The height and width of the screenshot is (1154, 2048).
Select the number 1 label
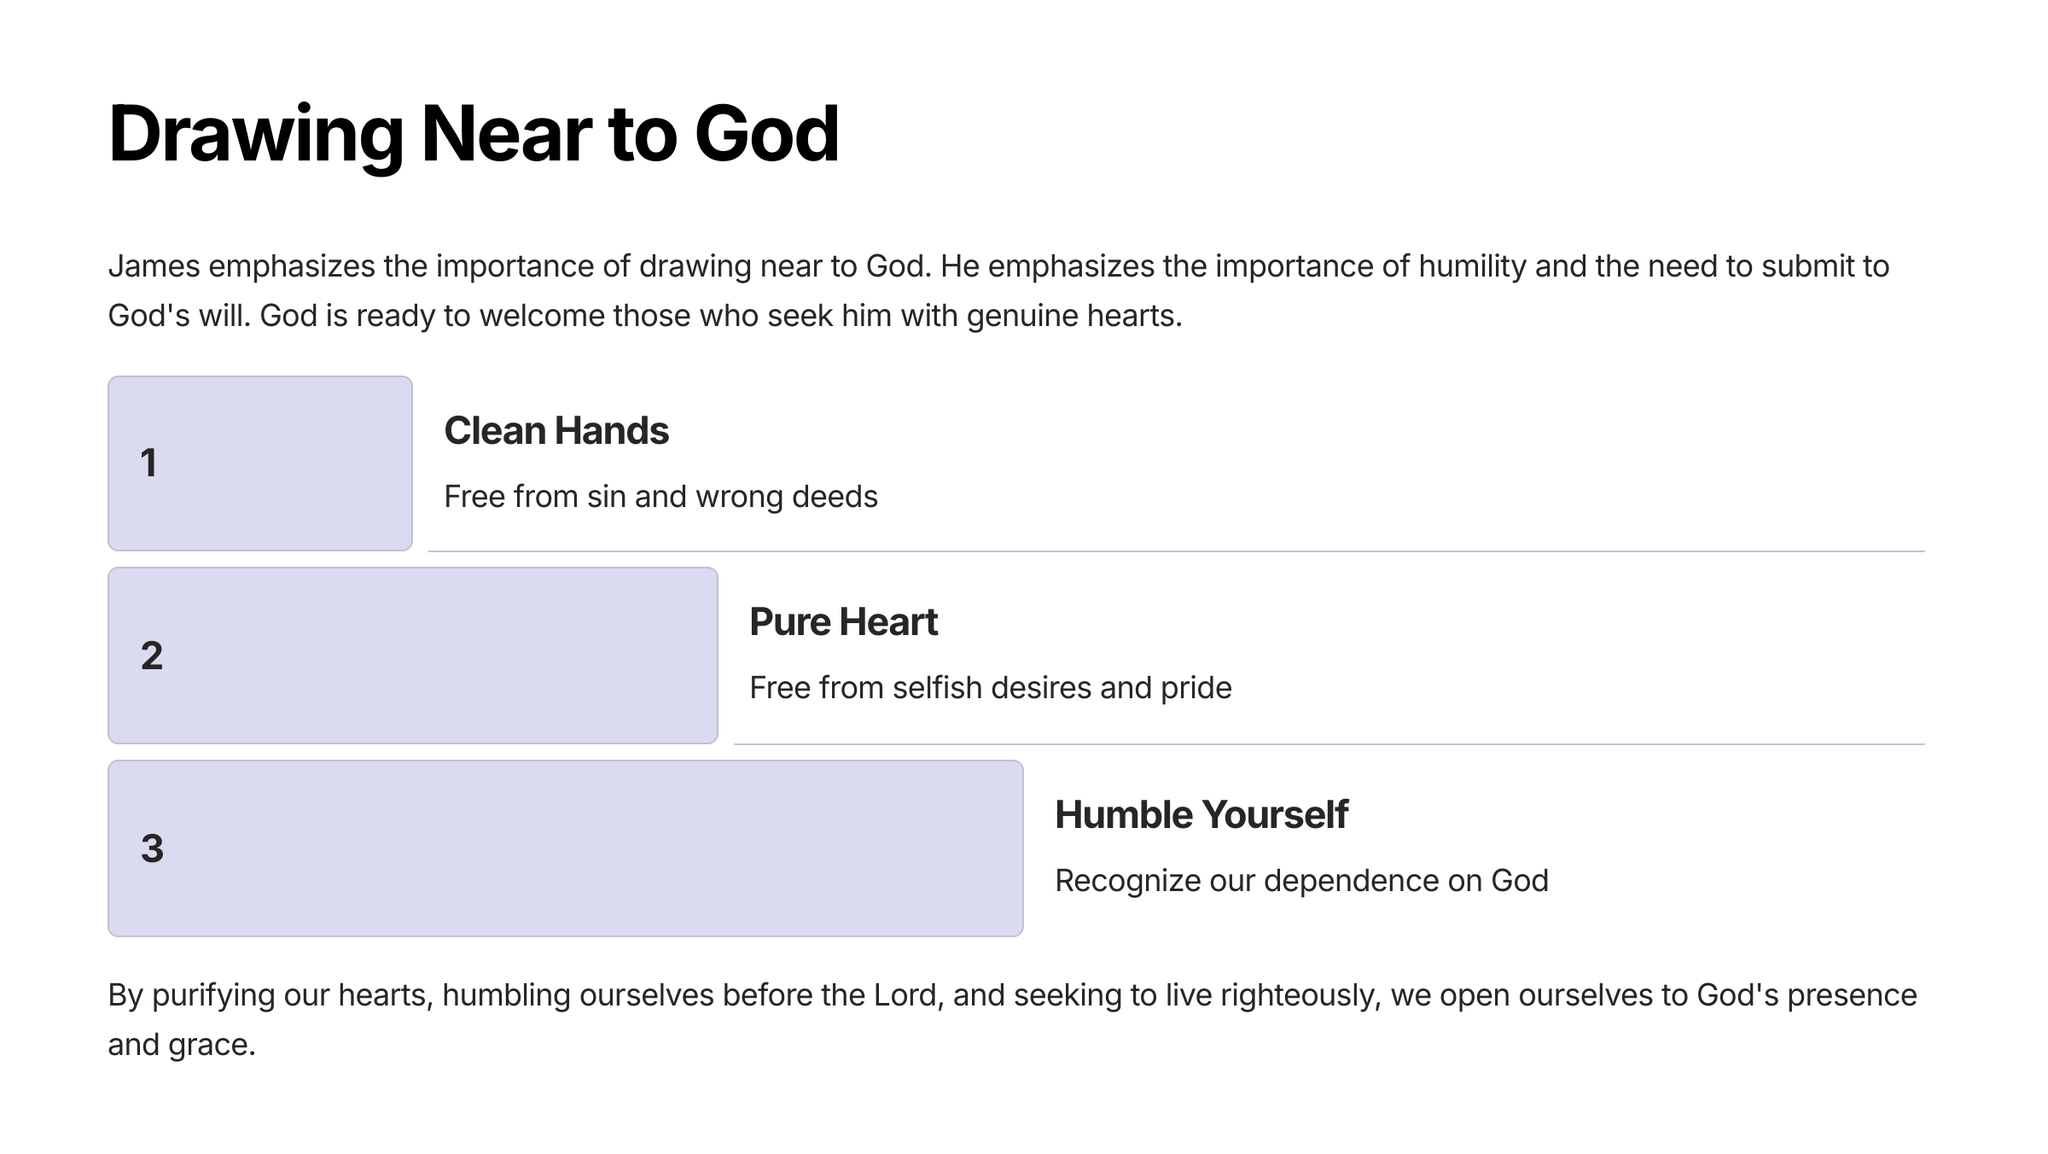pyautogui.click(x=149, y=463)
